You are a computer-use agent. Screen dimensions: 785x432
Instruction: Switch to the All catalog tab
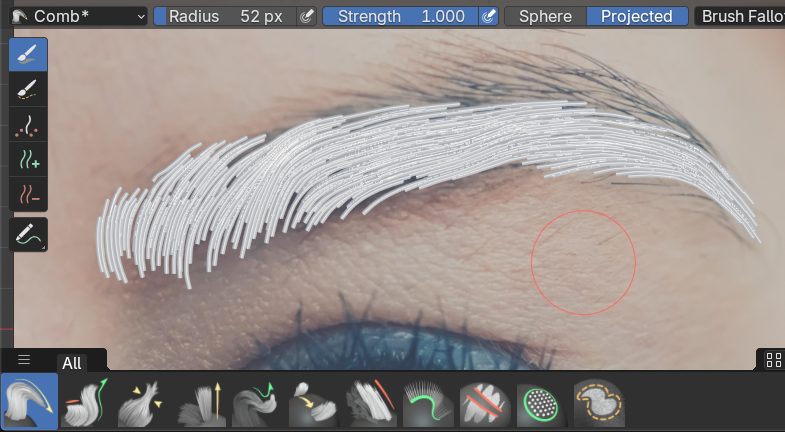point(72,363)
